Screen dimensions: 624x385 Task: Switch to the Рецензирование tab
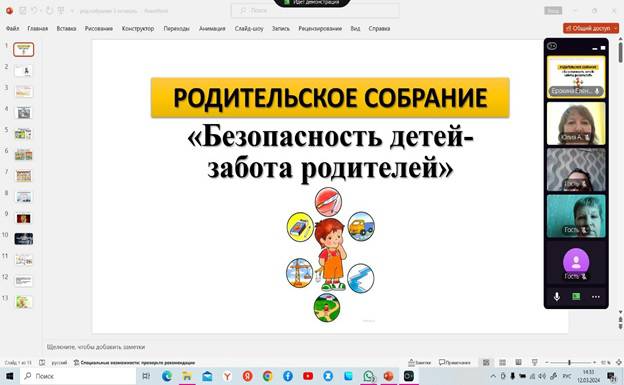(320, 28)
